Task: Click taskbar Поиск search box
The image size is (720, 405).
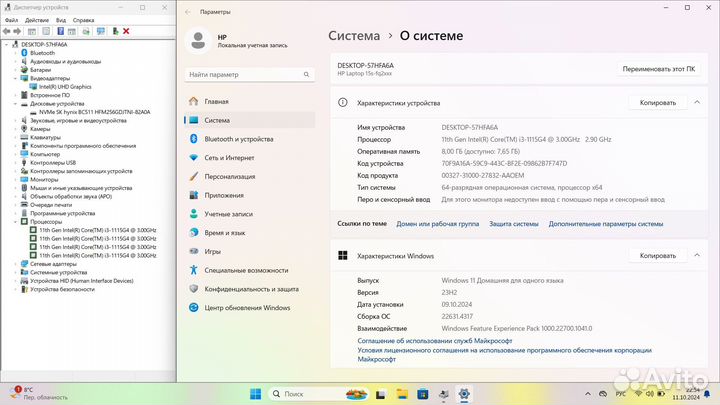Action: pos(319,394)
